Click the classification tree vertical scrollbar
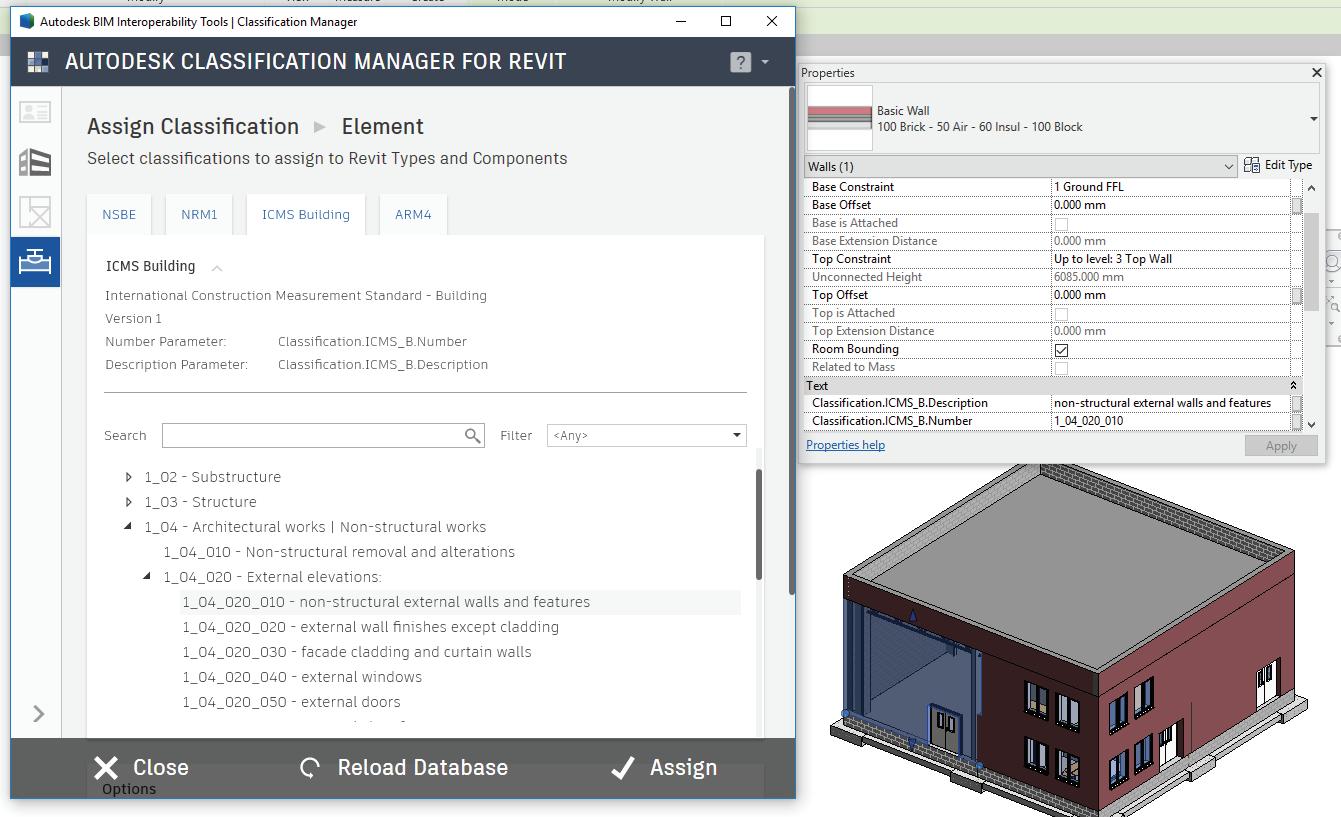Screen dimensions: 1341x817 759,525
